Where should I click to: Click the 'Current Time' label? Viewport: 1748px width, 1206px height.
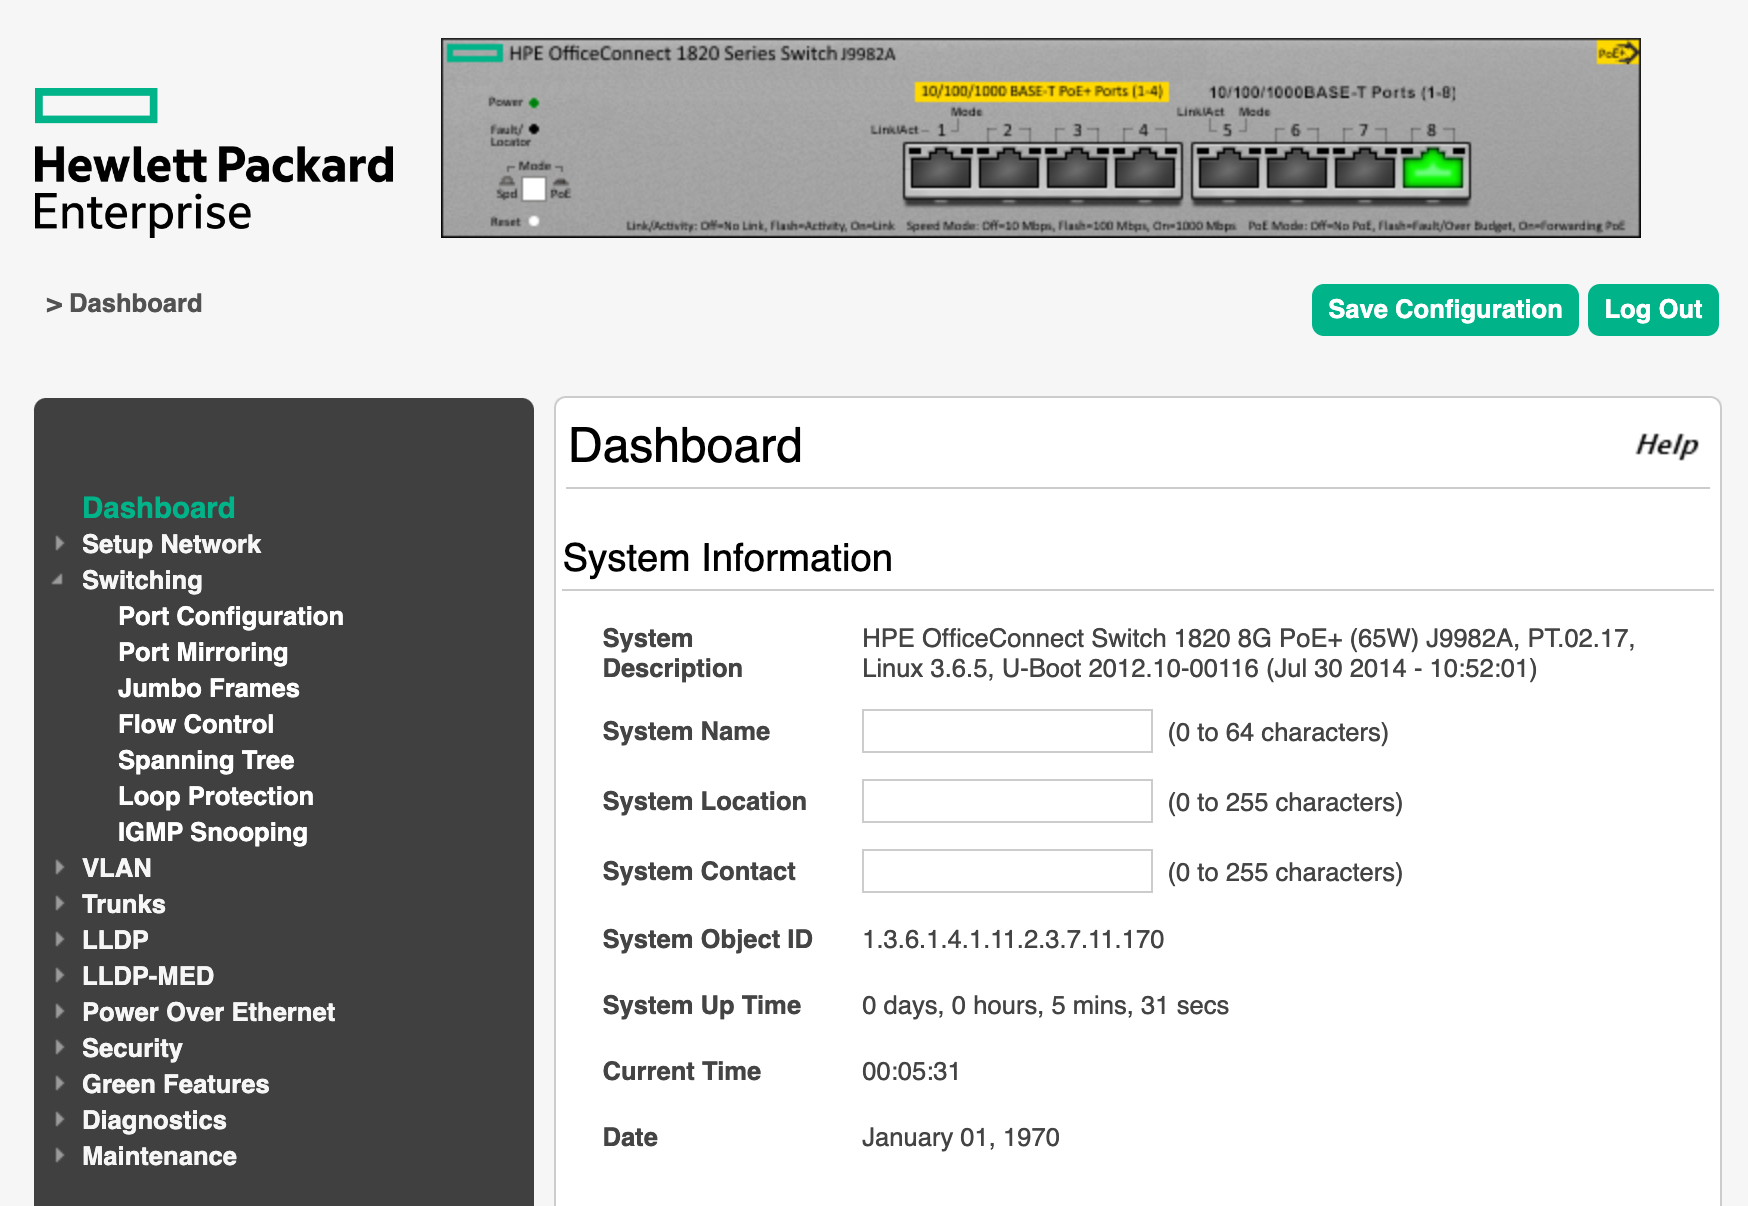pyautogui.click(x=682, y=1071)
